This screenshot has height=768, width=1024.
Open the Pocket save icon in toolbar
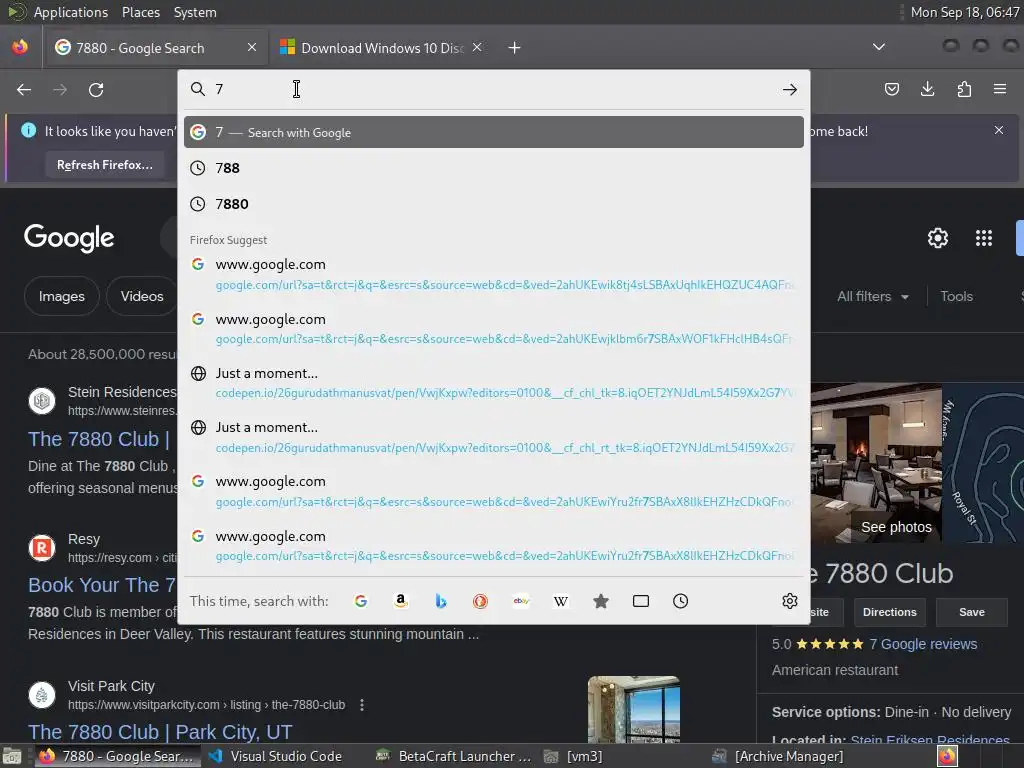point(891,89)
